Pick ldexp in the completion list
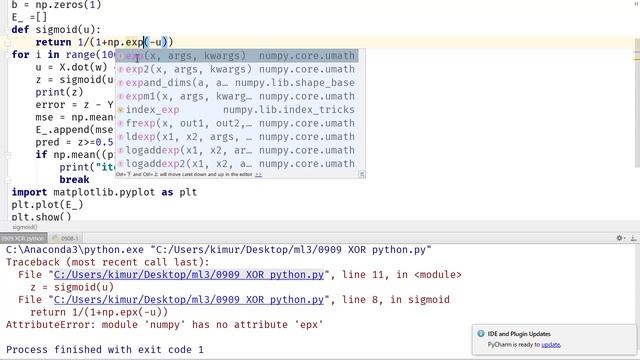The width and height of the screenshot is (640, 360). pyautogui.click(x=237, y=136)
